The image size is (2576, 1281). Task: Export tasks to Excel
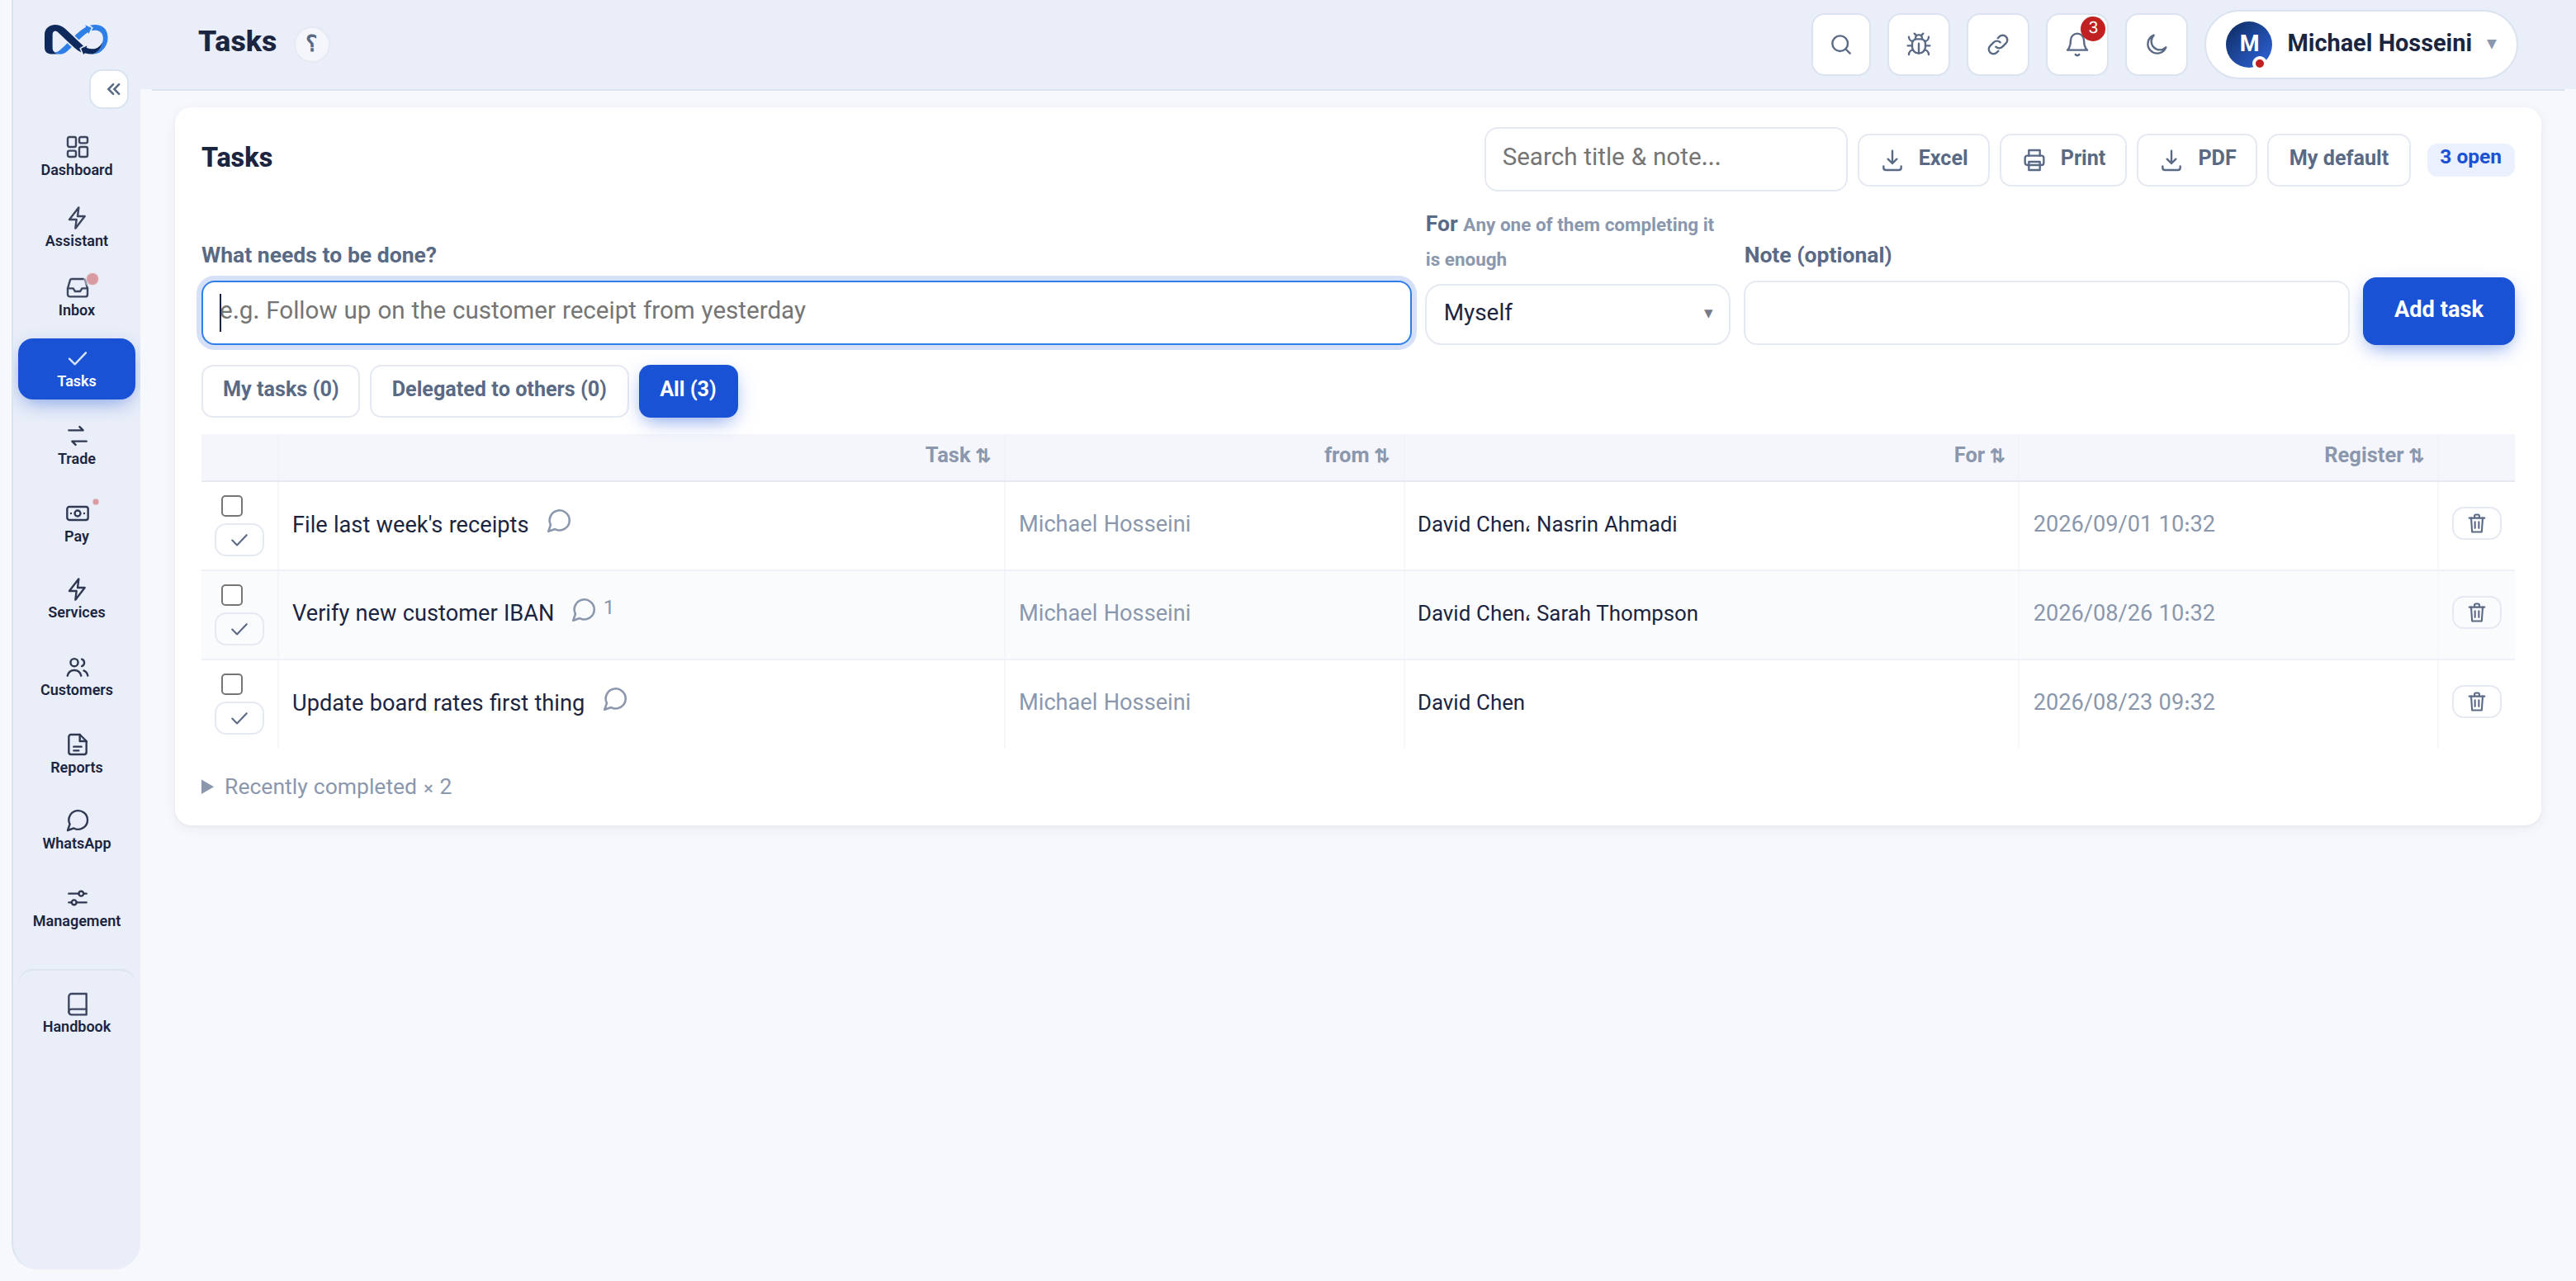point(1923,159)
